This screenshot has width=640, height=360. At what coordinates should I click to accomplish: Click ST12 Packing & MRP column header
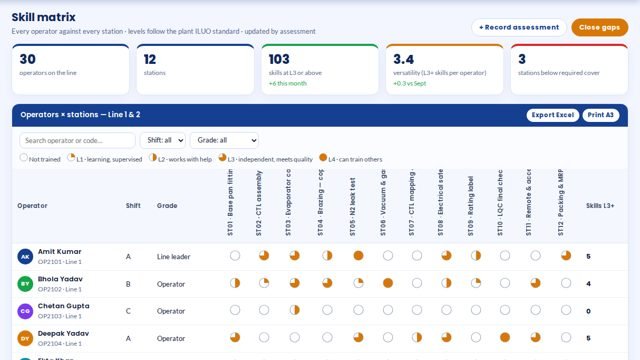coord(560,203)
